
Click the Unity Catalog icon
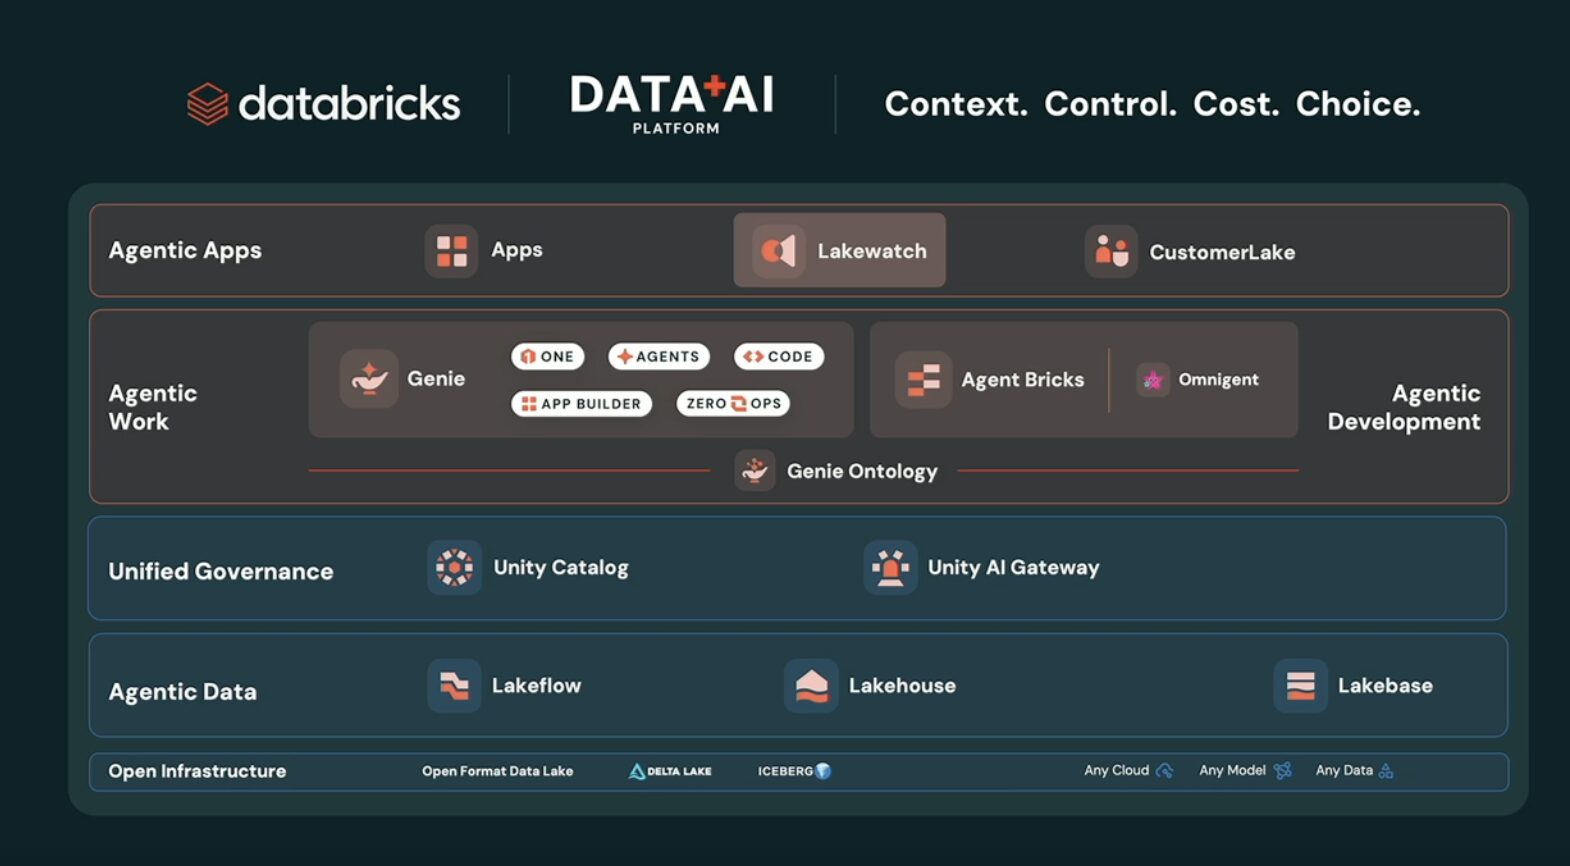coord(454,567)
